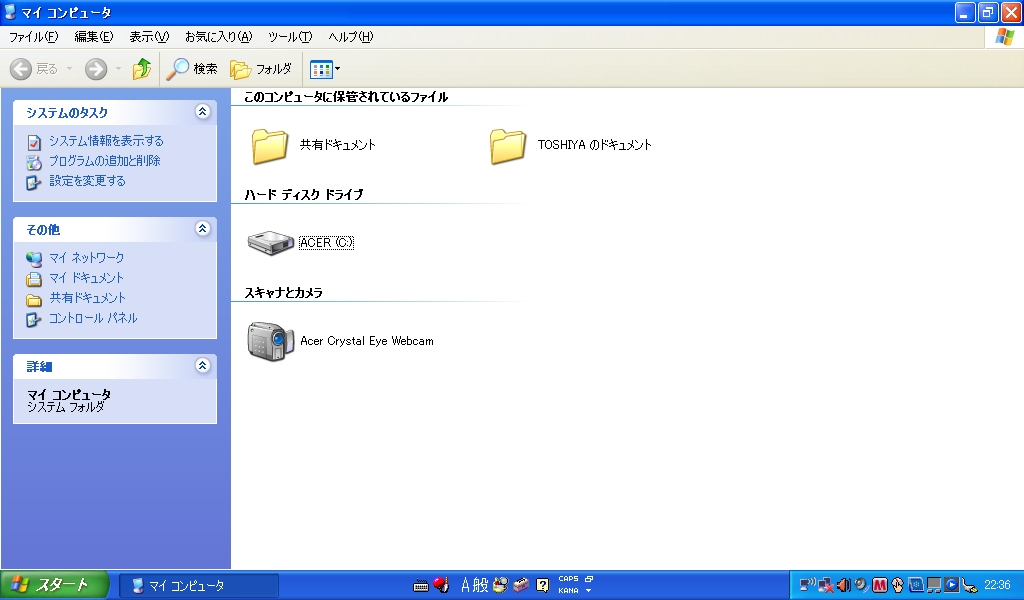
Task: Open the 編集(E) menu
Action: [x=93, y=37]
